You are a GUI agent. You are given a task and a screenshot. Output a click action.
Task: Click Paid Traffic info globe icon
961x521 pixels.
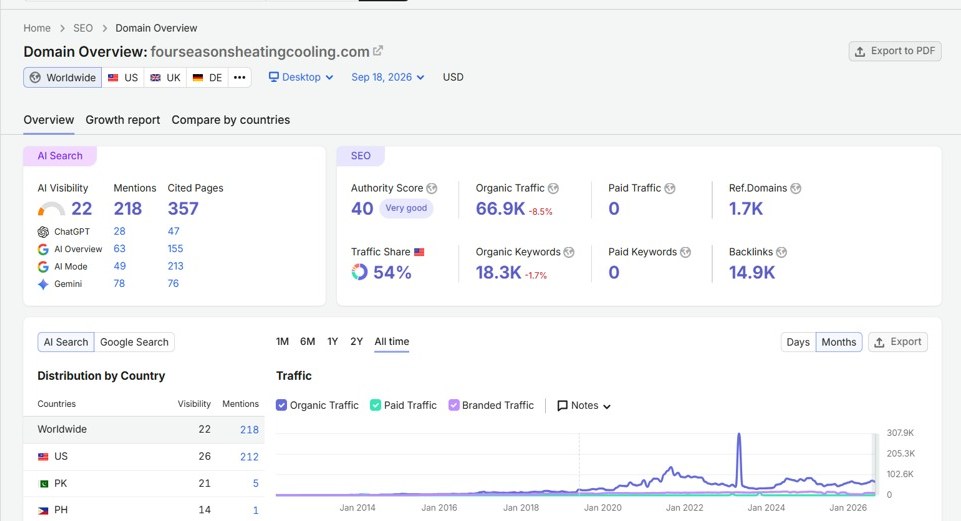point(670,188)
